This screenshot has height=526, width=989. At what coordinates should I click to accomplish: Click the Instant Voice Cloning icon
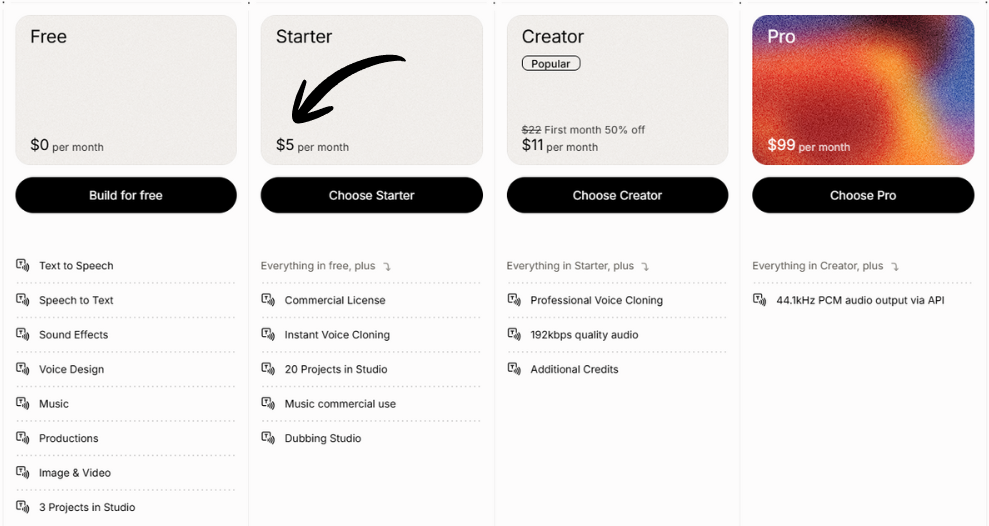tap(268, 334)
